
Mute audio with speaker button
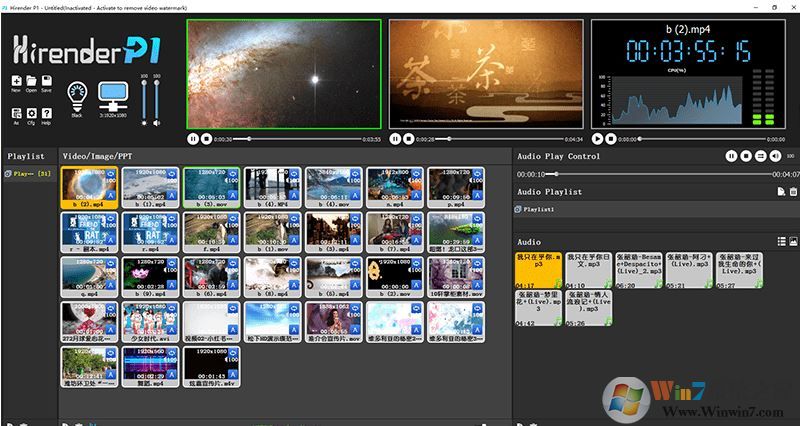[x=776, y=156]
